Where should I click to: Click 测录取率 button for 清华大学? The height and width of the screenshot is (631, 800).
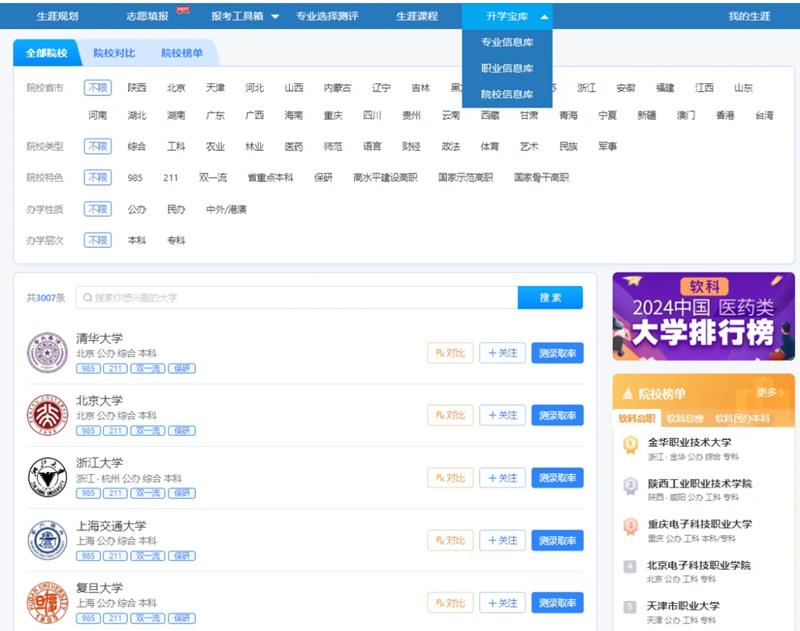[x=557, y=353]
